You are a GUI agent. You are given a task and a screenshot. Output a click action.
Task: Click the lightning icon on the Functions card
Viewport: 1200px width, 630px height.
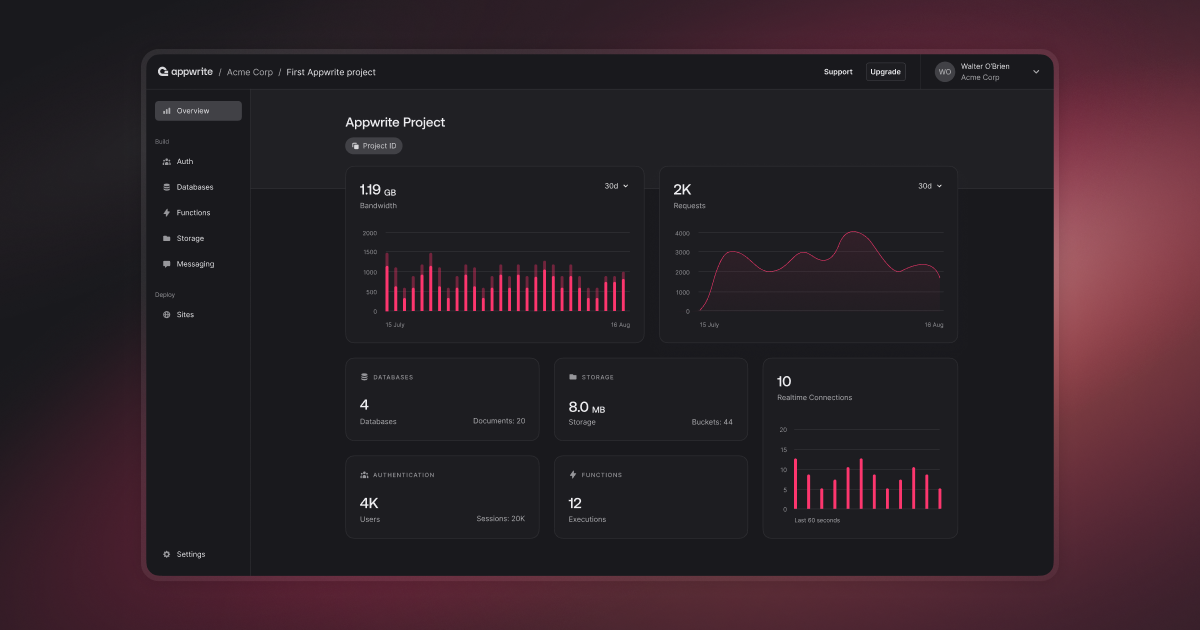pos(571,475)
